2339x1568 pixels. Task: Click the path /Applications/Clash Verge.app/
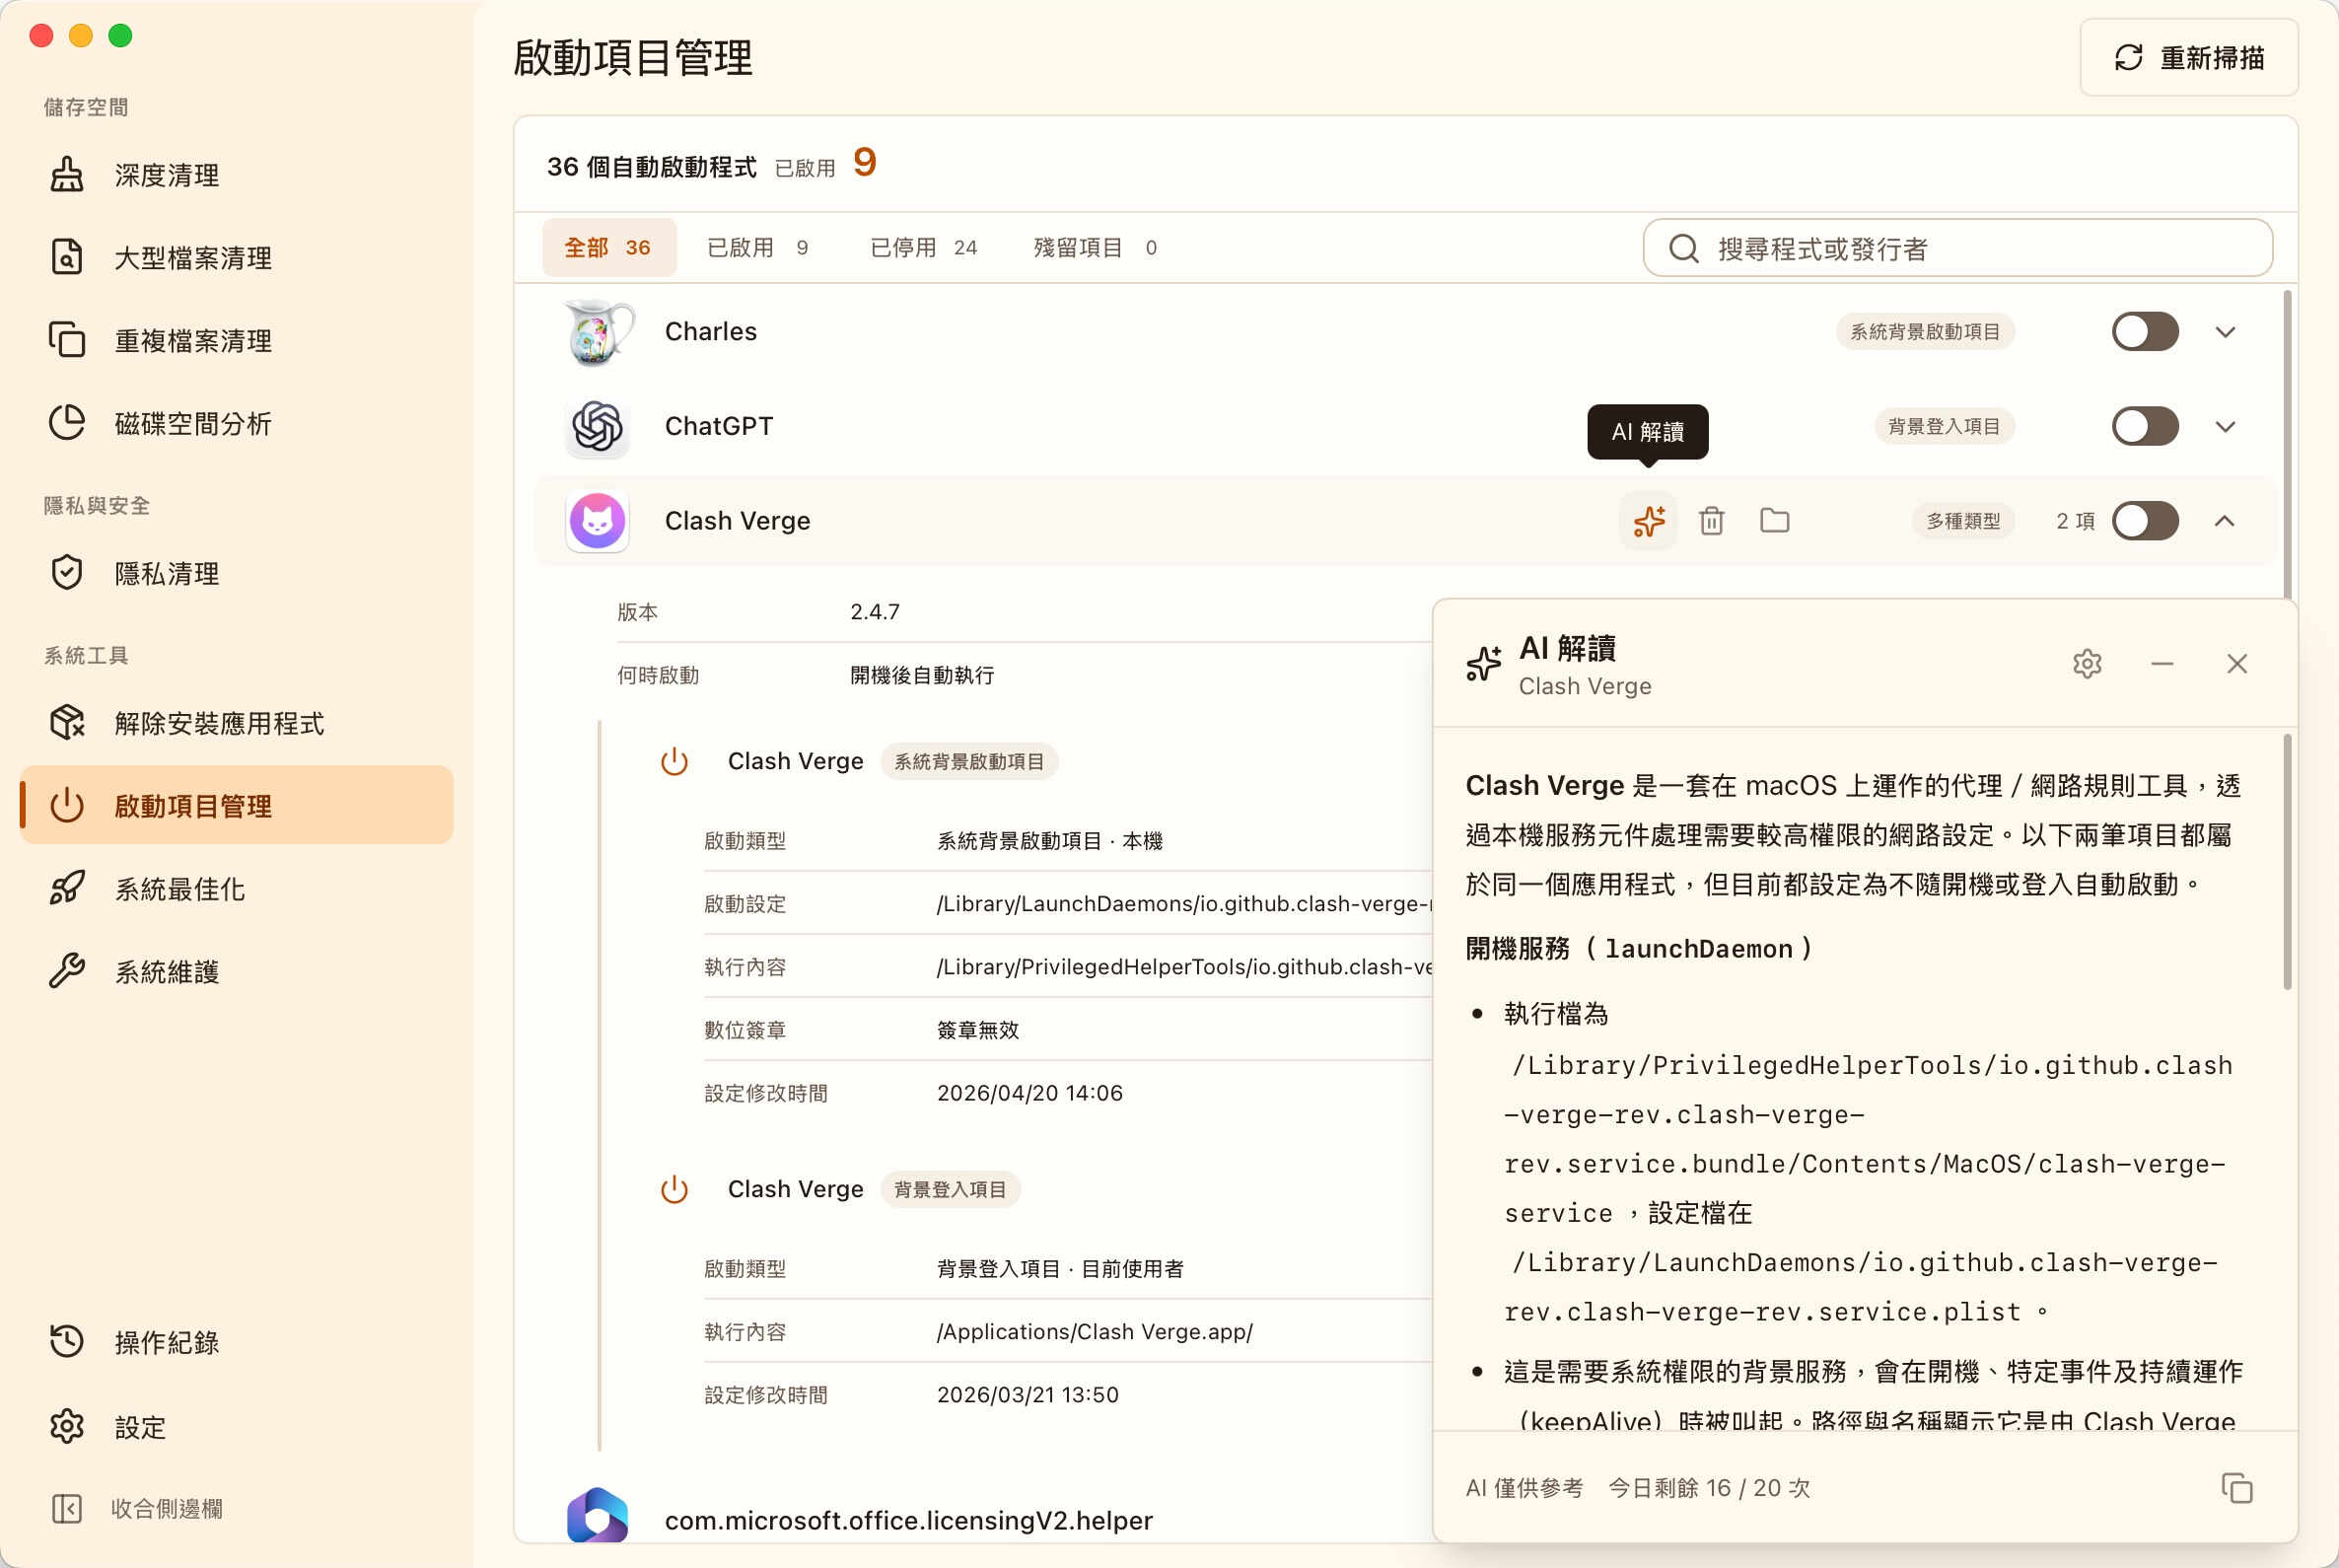pyautogui.click(x=1095, y=1333)
